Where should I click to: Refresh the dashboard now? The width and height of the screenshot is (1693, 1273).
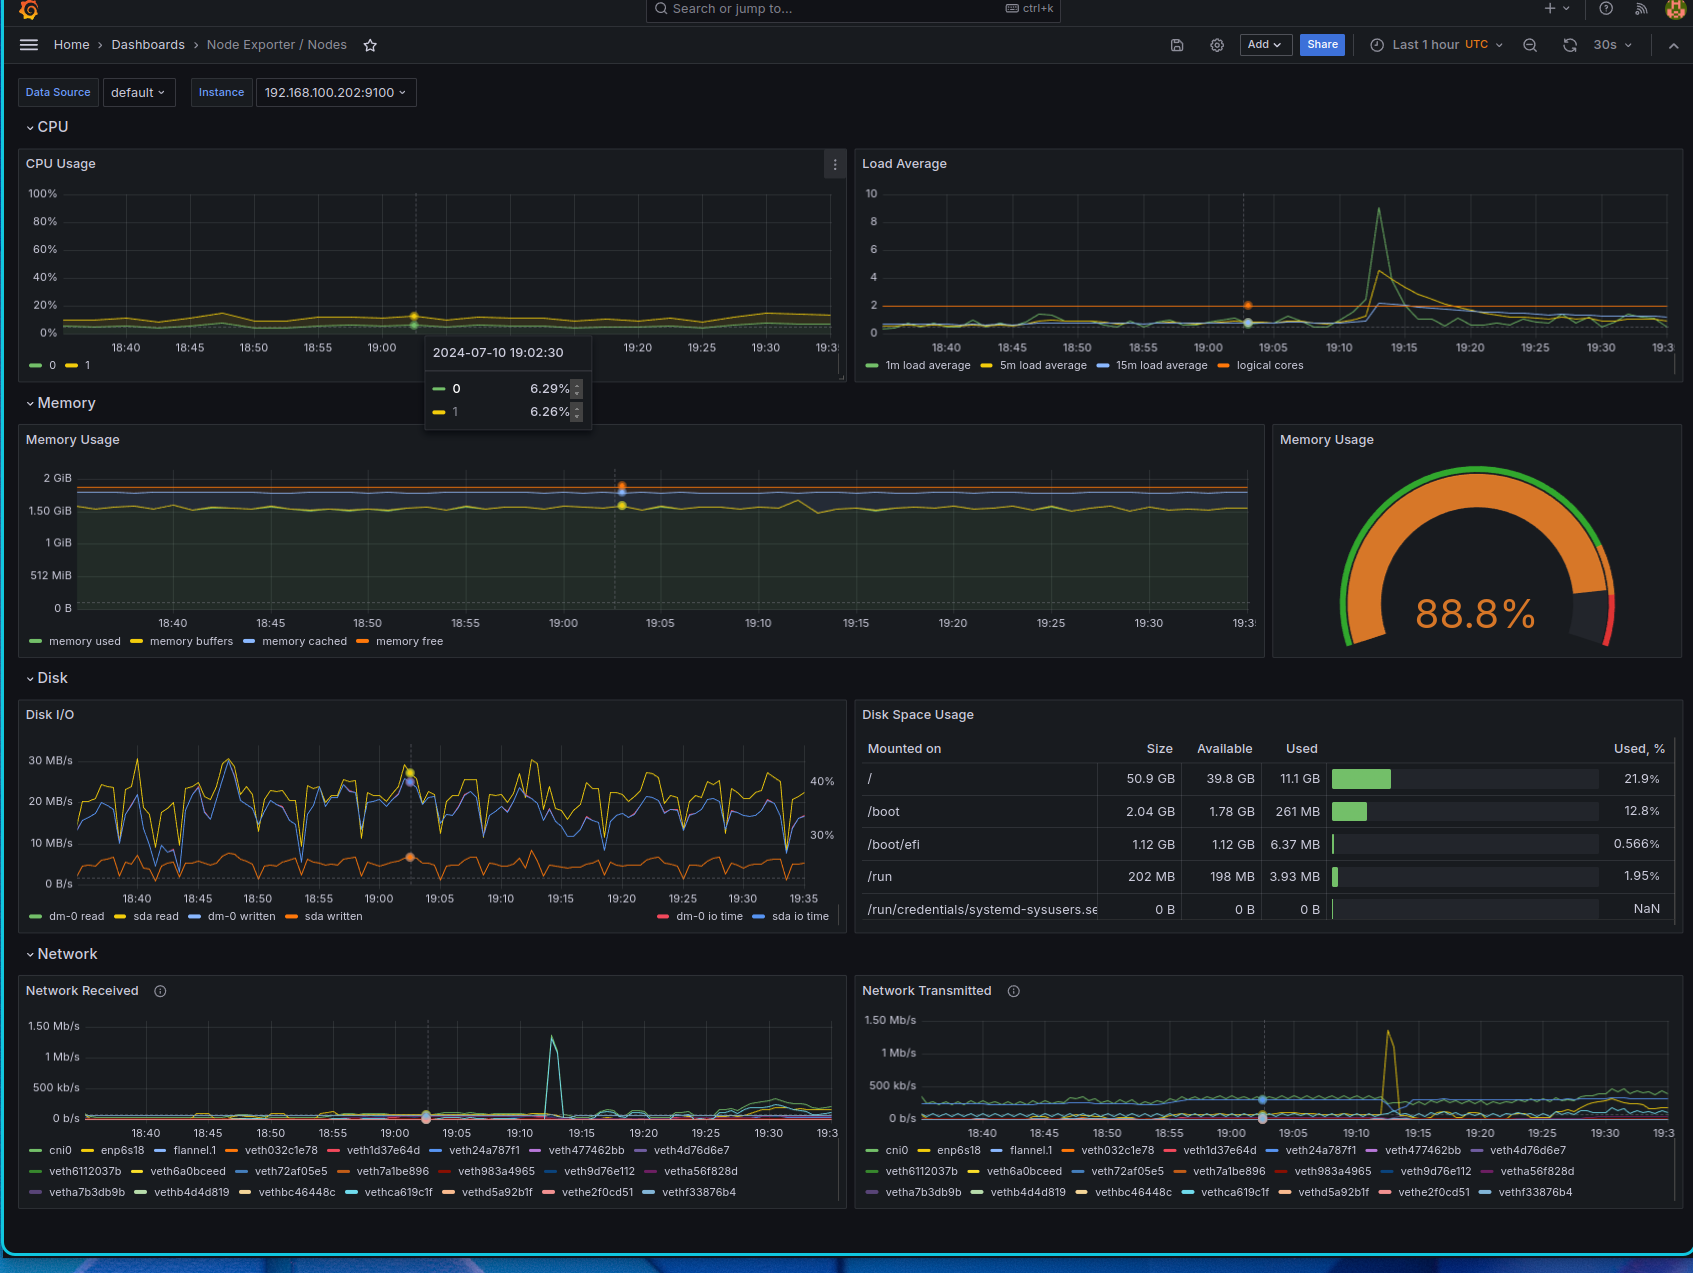1570,45
